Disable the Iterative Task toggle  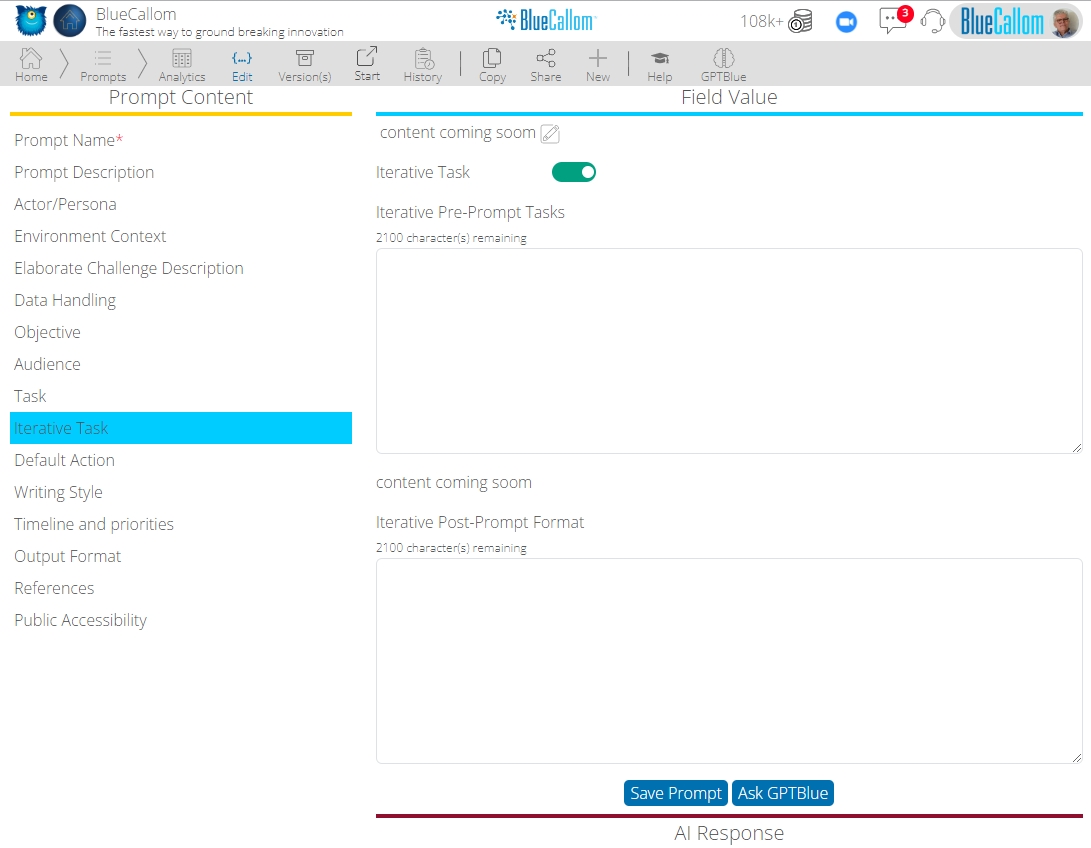click(573, 171)
